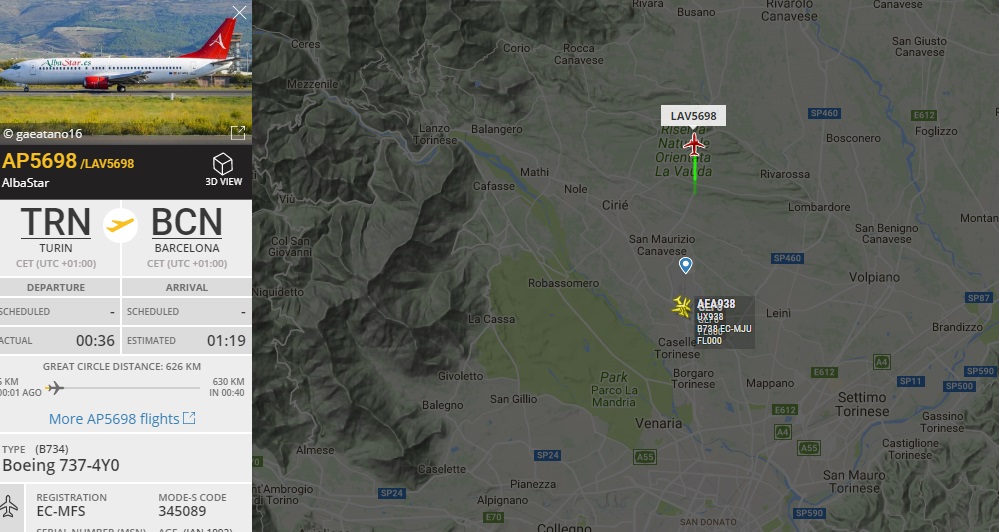The height and width of the screenshot is (532, 999).
Task: Click the DEPARTURE column header
Action: point(56,287)
